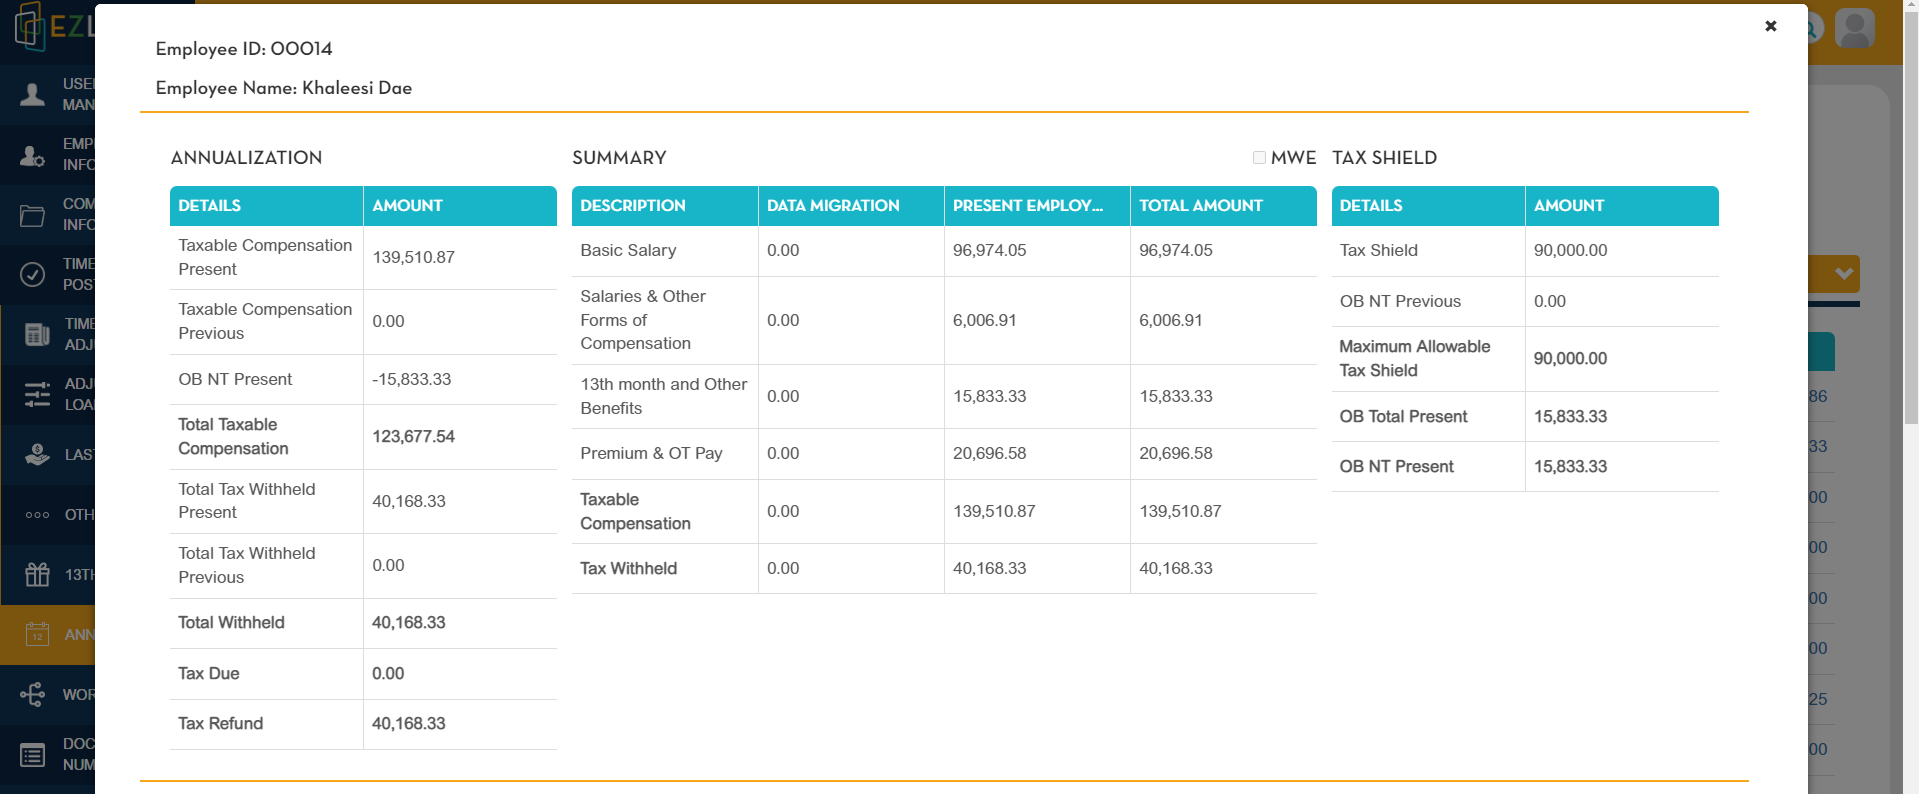
Task: Select the Tax Refund row label
Action: (221, 723)
